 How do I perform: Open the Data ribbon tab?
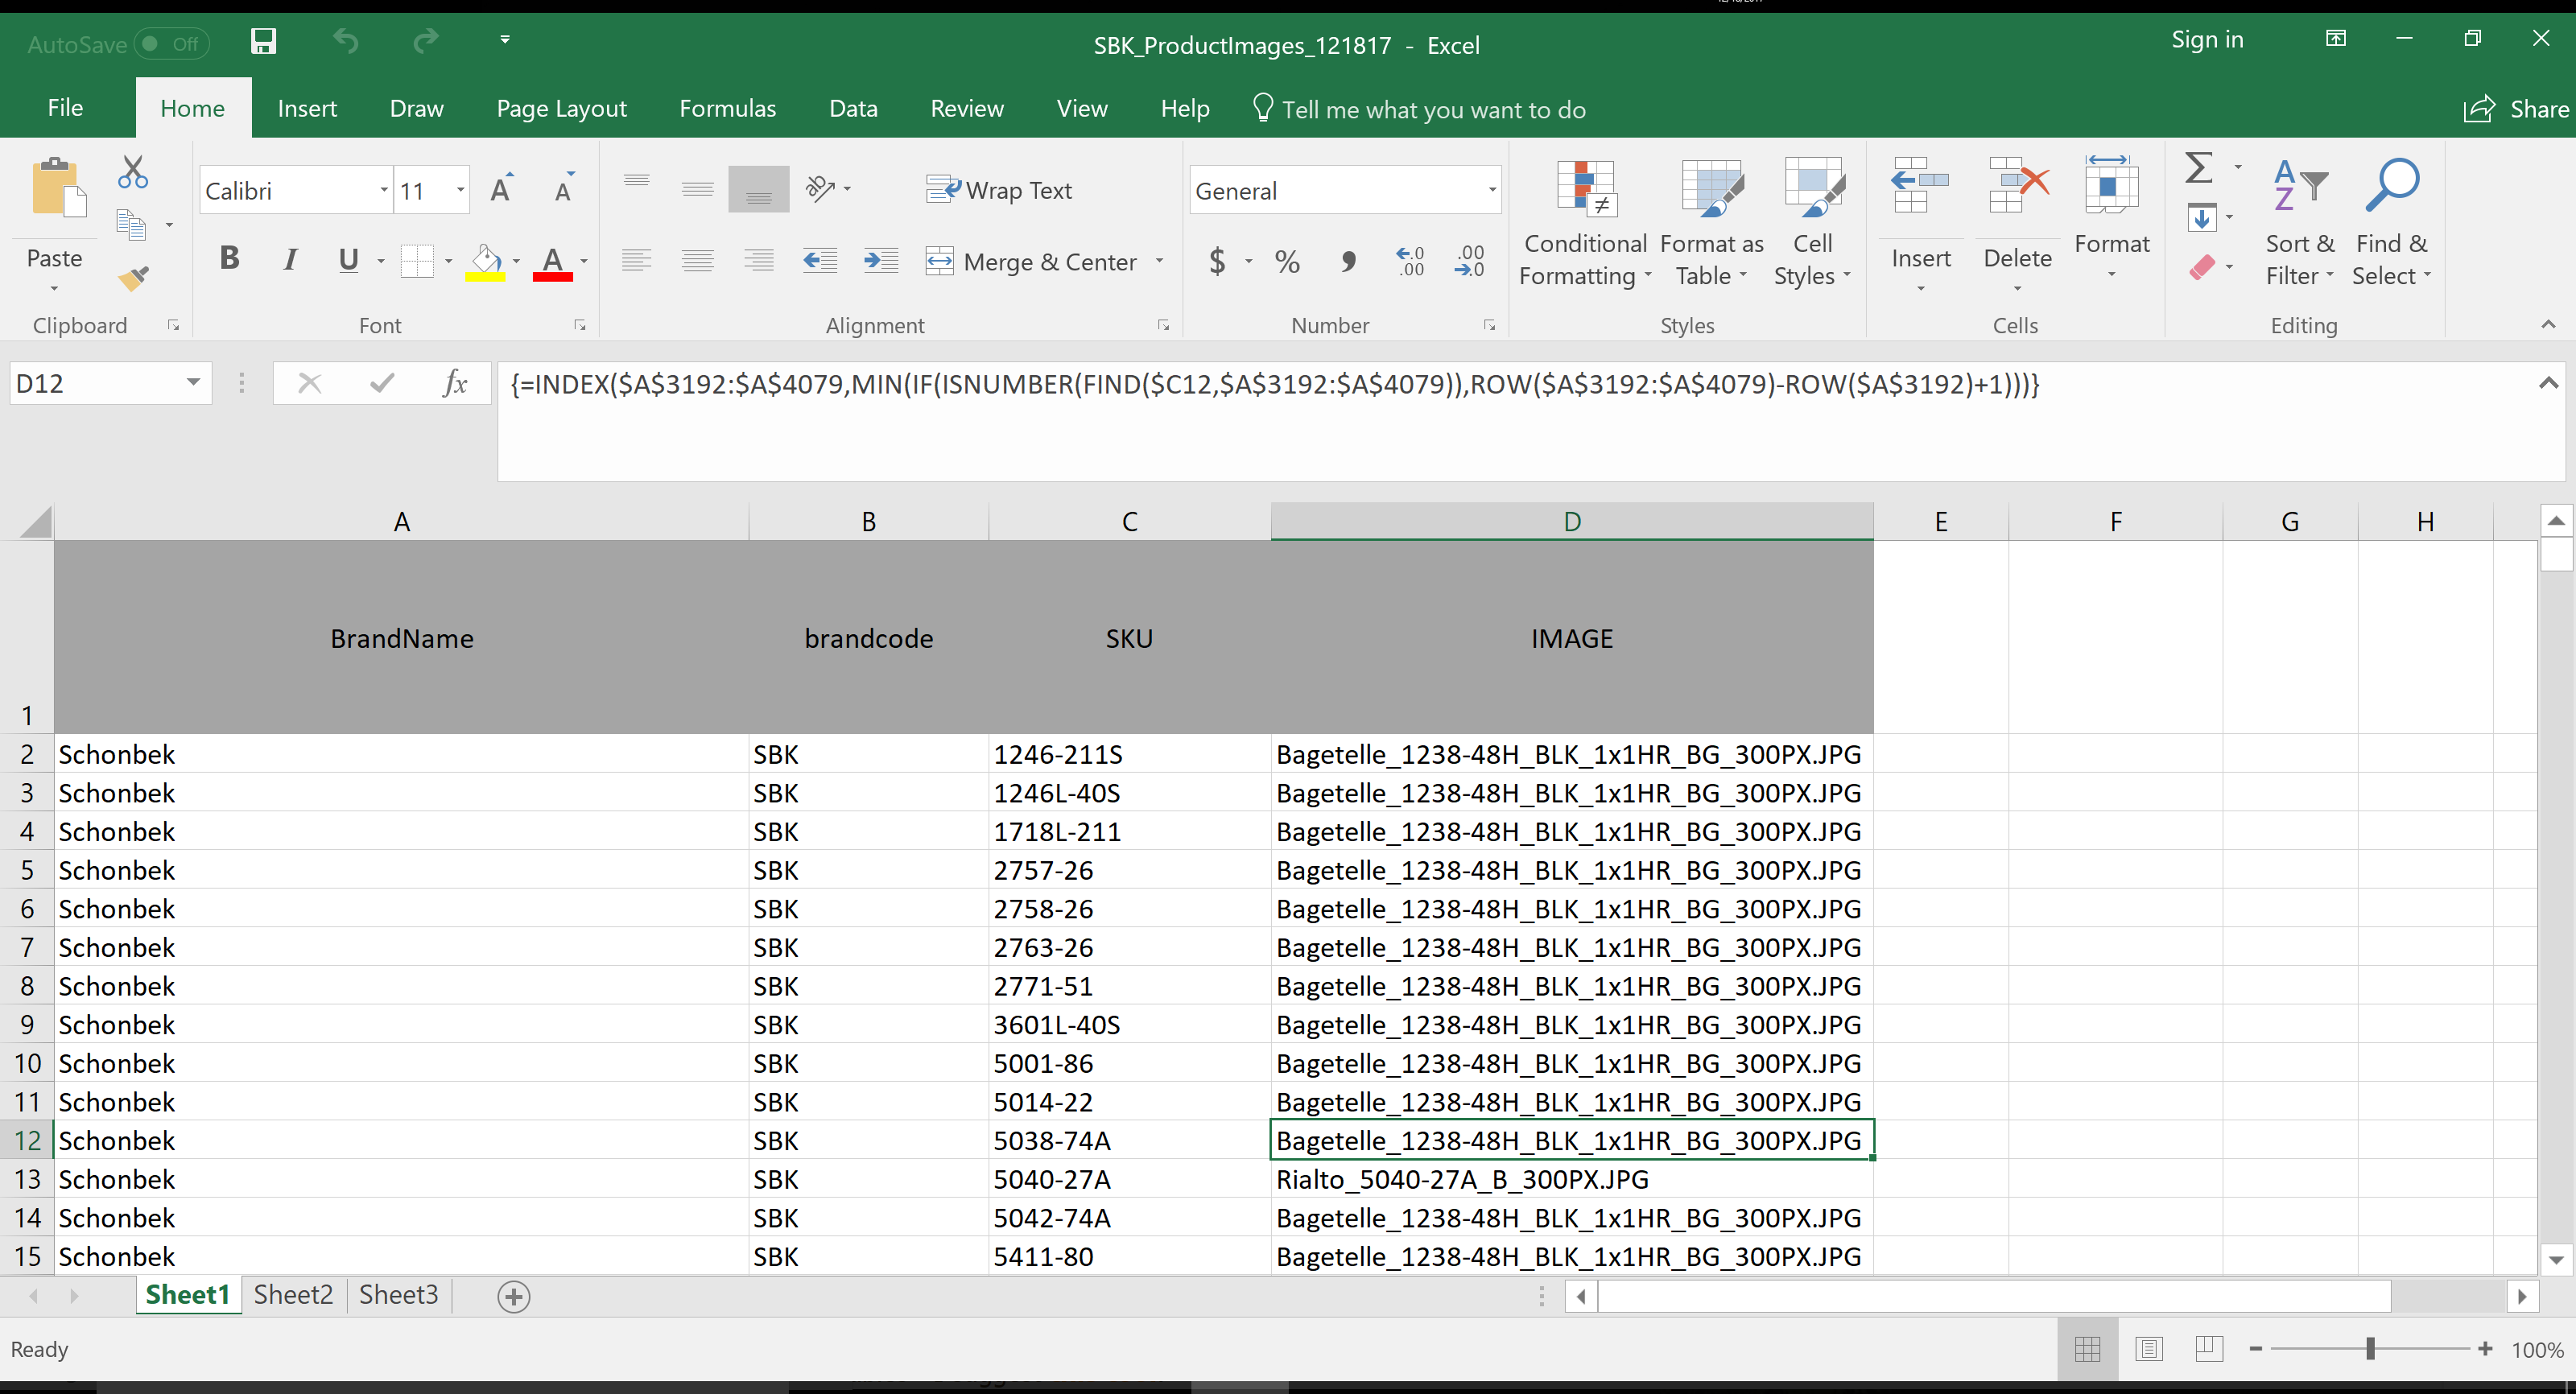tap(853, 108)
